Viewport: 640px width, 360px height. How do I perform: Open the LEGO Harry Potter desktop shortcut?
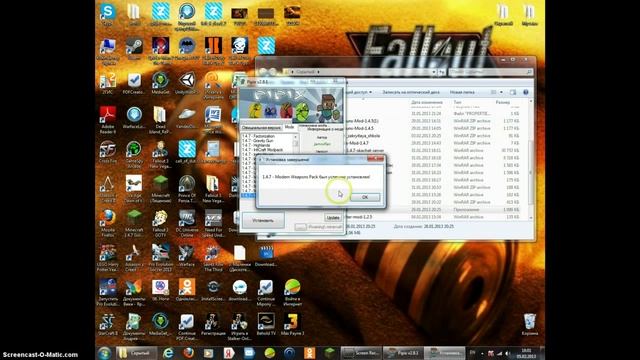[x=108, y=257]
